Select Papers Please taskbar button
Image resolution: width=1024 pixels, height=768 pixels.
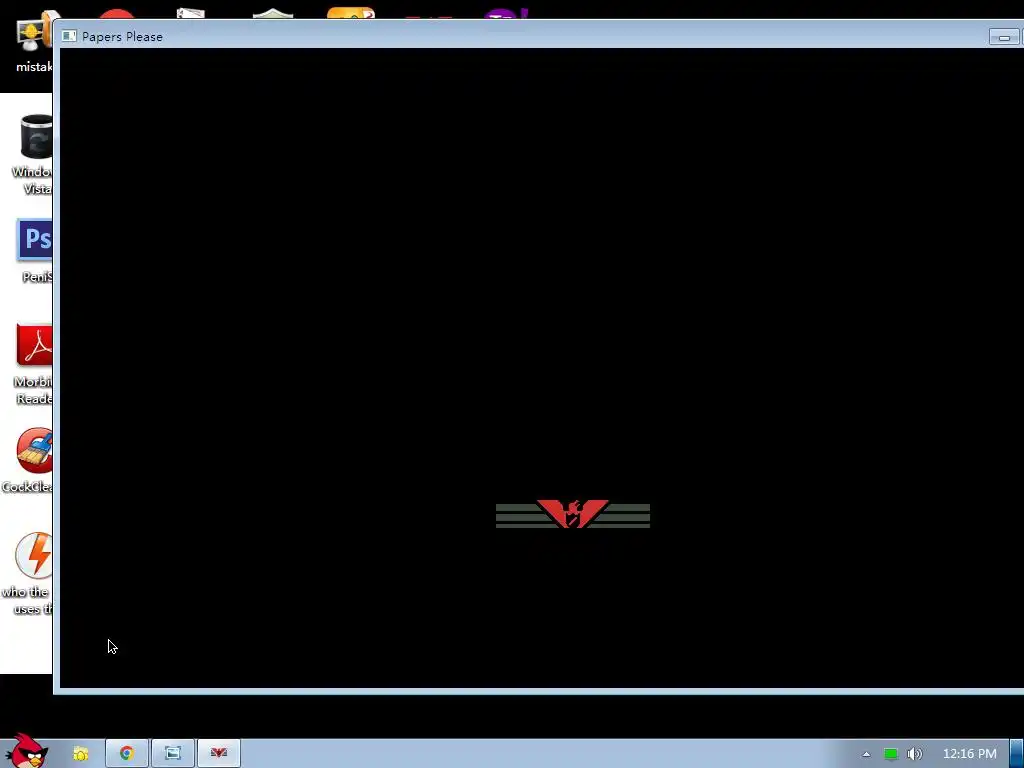219,754
